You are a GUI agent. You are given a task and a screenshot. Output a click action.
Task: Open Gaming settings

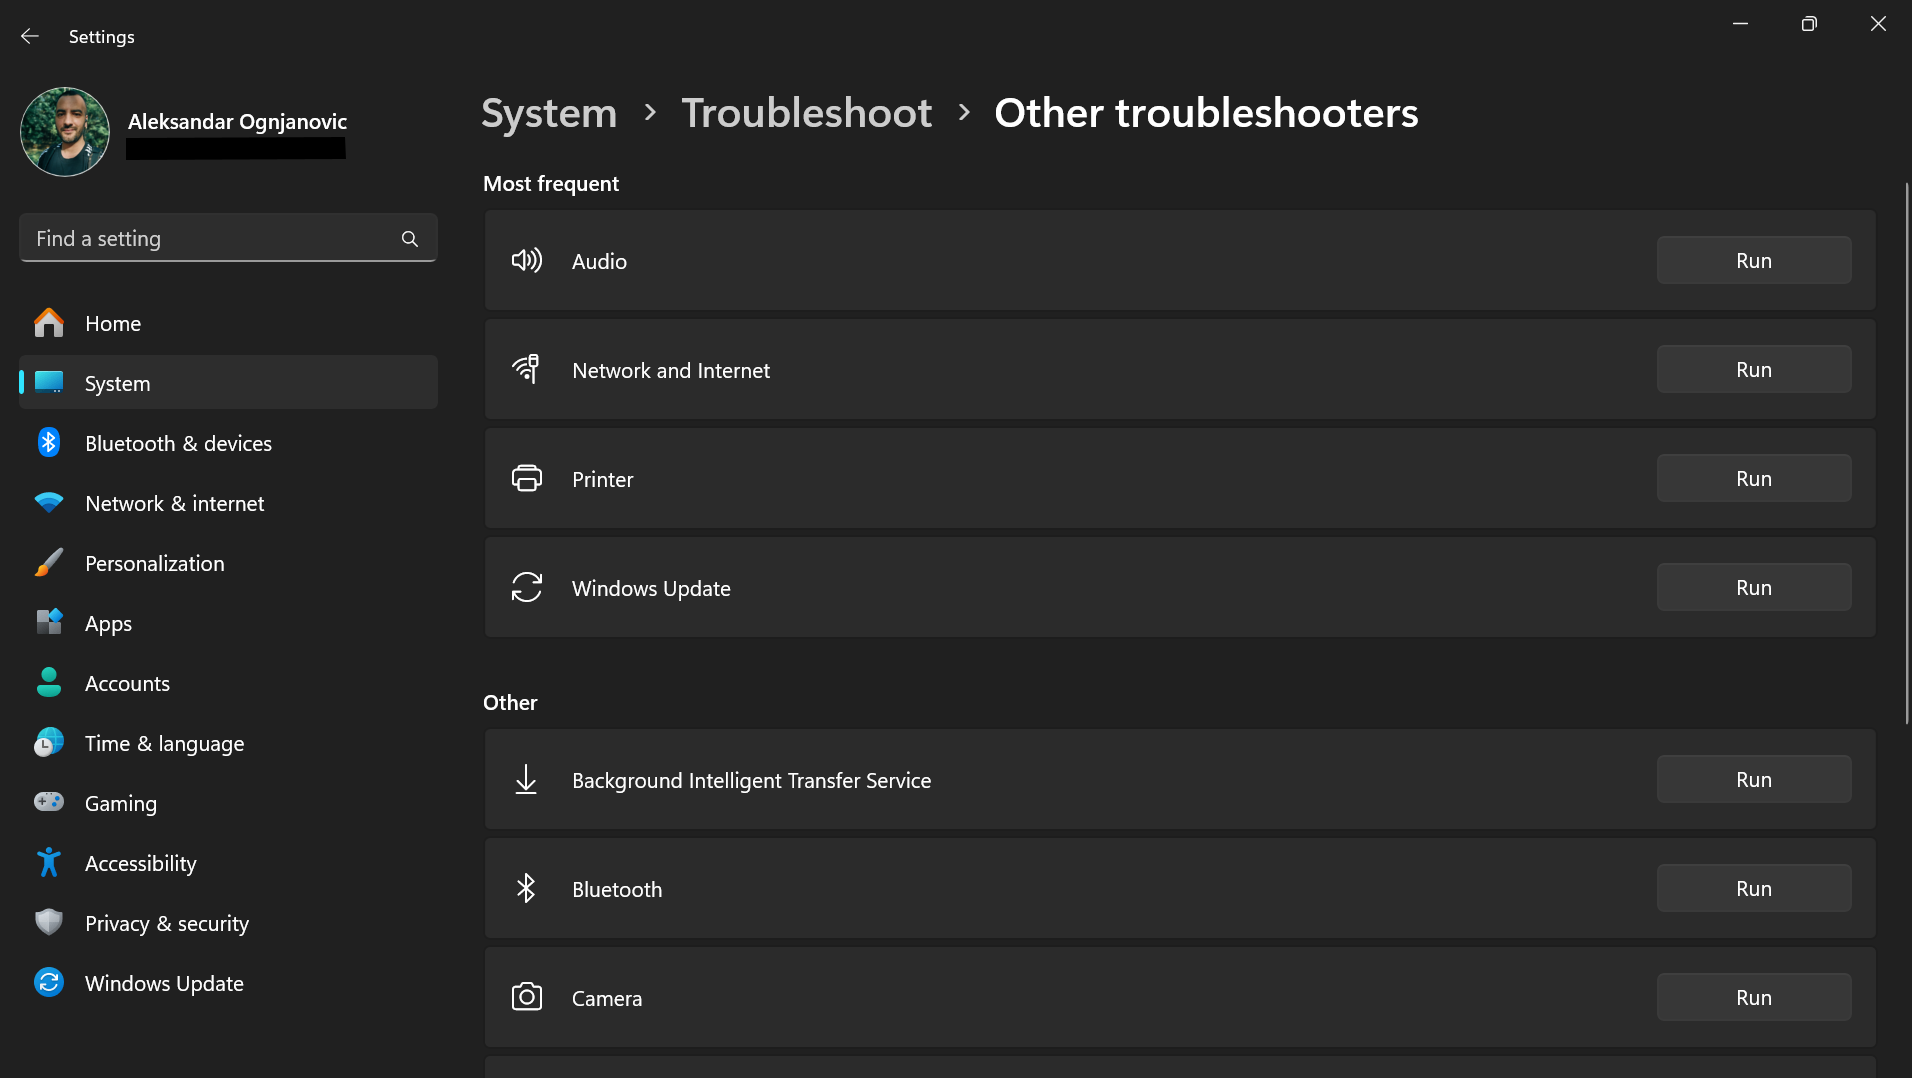pyautogui.click(x=228, y=803)
